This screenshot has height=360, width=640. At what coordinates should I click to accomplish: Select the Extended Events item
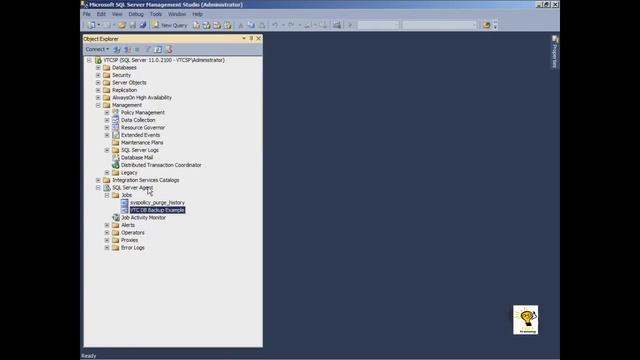[140, 135]
